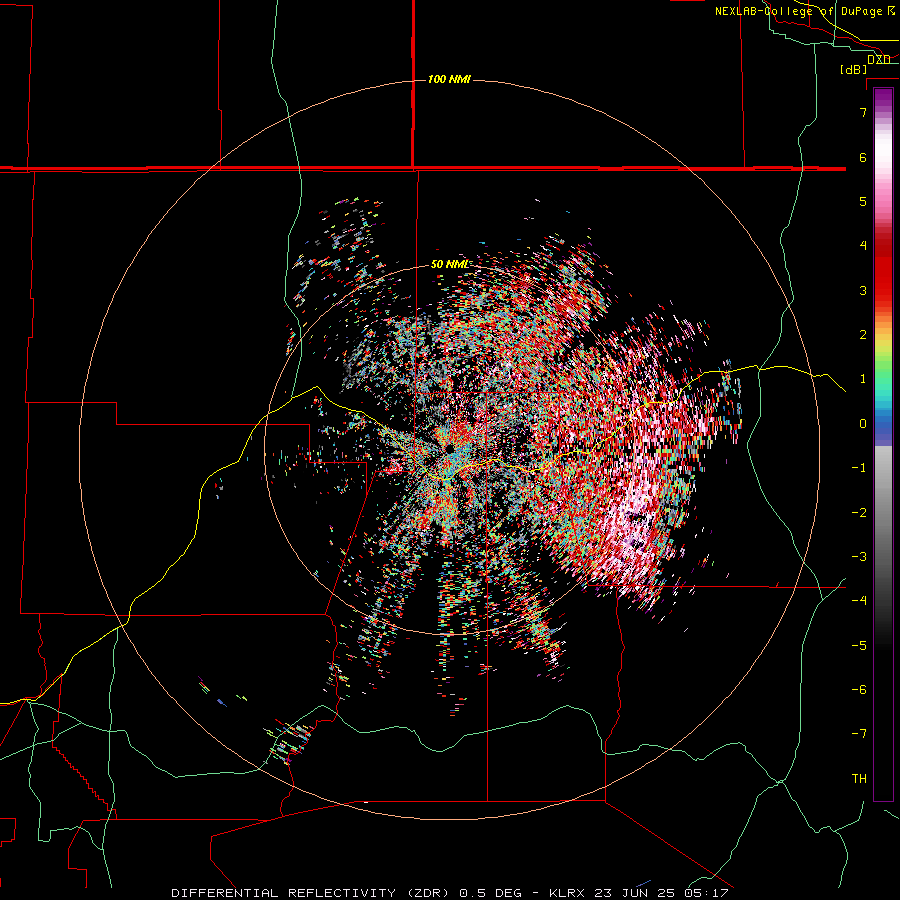Screen dimensions: 900x900
Task: Click the -7 dB tick label on colorbar
Action: pos(859,734)
